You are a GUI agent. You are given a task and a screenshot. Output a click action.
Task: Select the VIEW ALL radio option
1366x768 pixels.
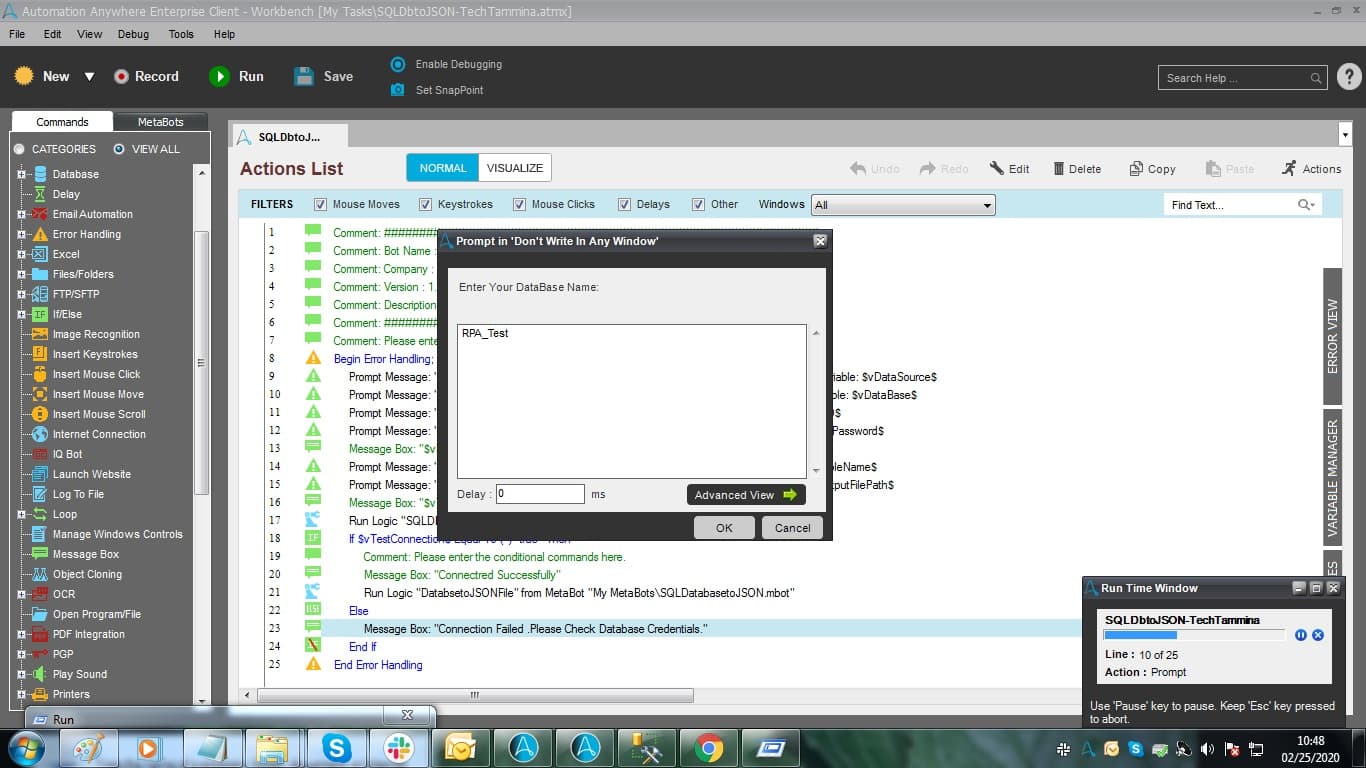(x=119, y=149)
